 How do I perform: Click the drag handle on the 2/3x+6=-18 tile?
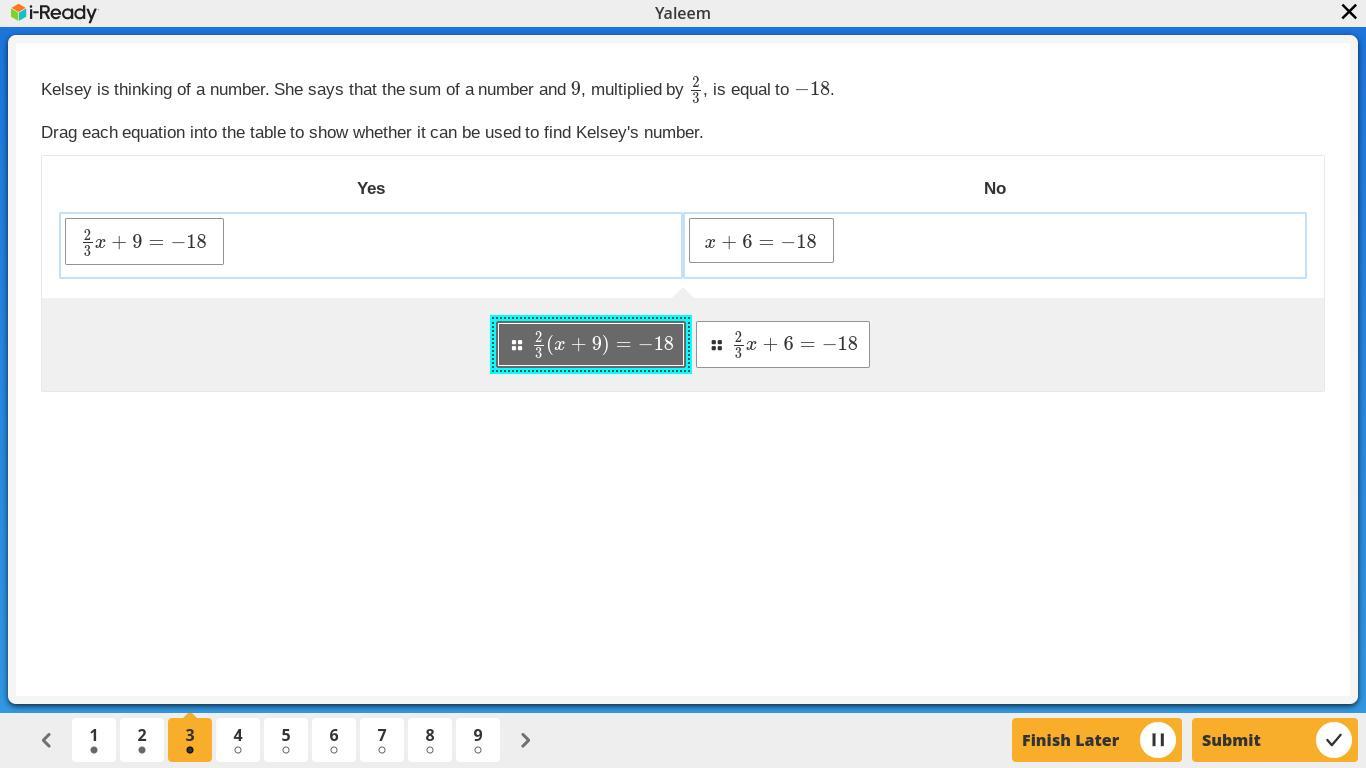(x=716, y=345)
